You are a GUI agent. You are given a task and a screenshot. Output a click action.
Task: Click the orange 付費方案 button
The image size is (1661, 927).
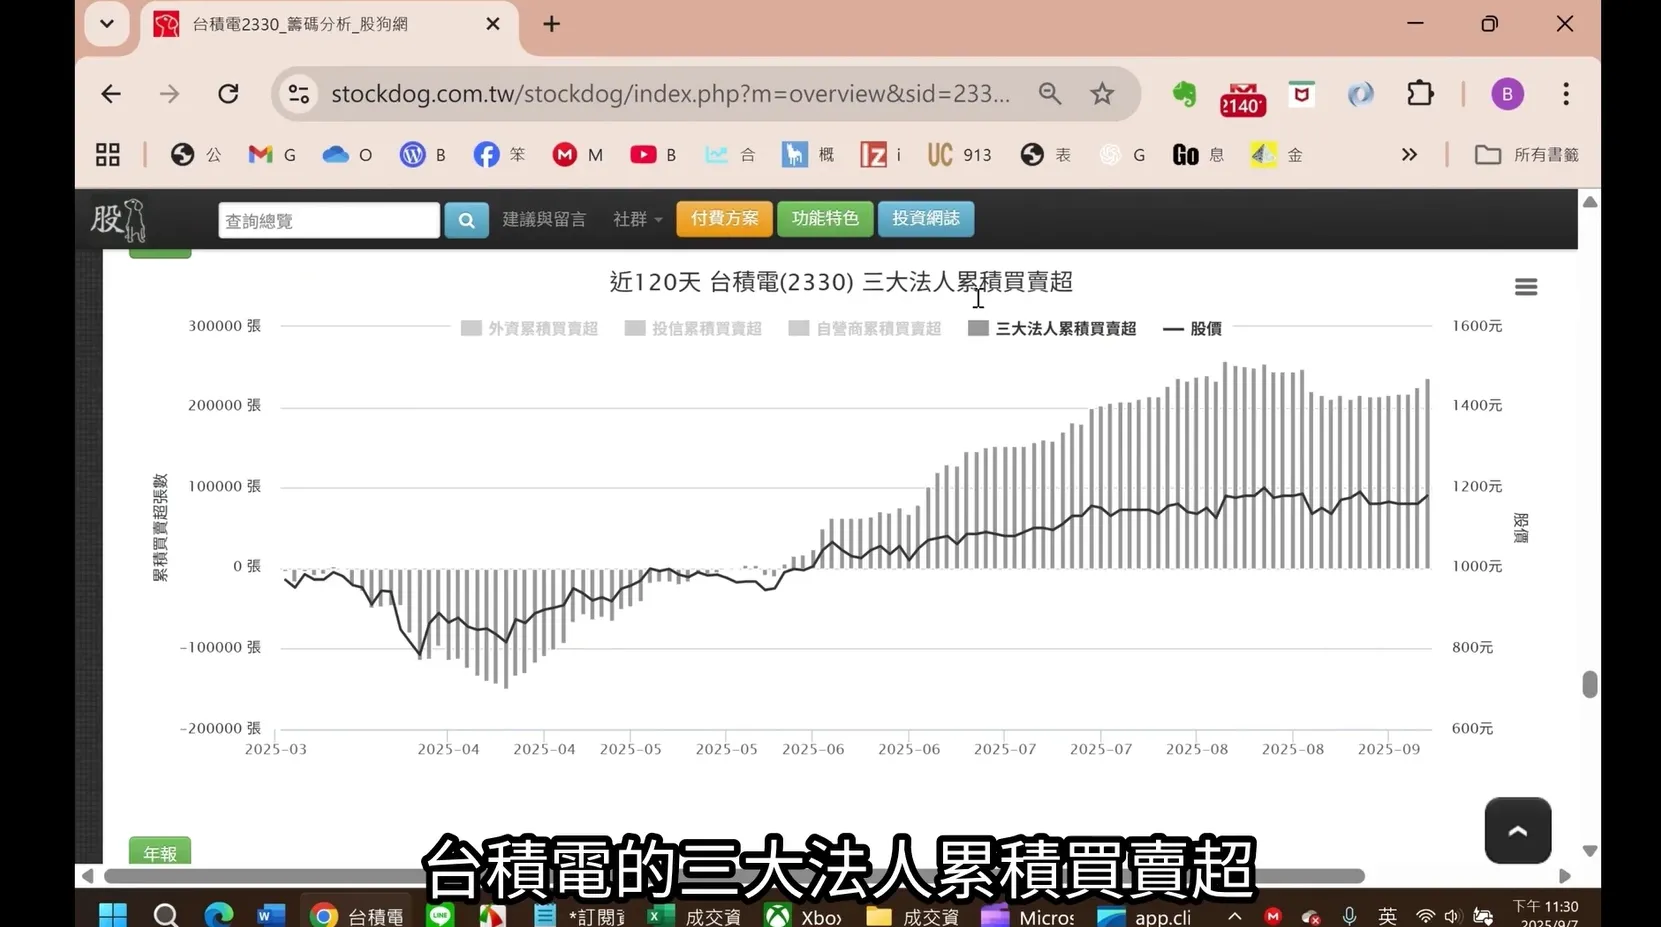724,218
